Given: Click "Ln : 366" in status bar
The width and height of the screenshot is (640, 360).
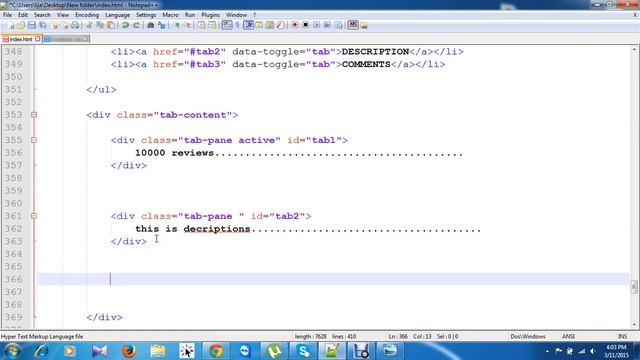Looking at the screenshot, I should 398,336.
